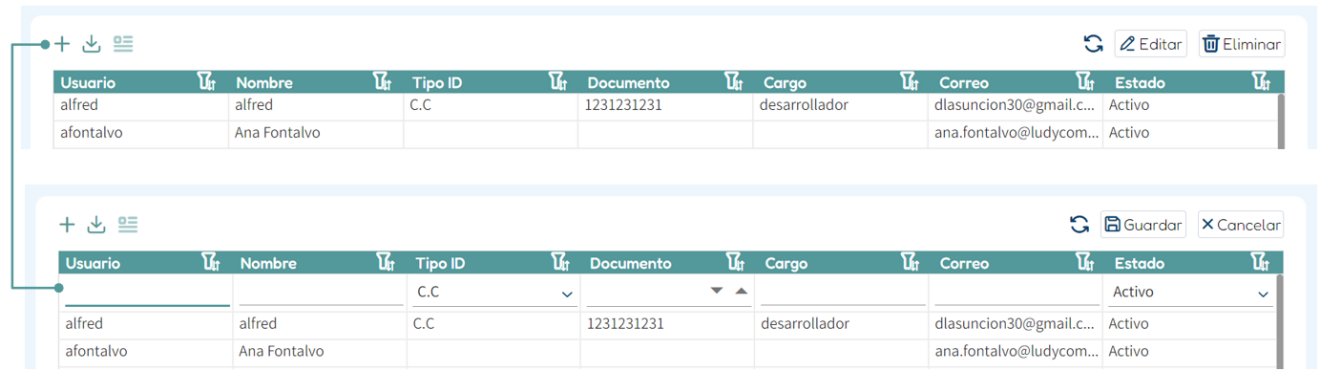Select the '1231231231' cell in the Guardar grid
Image resolution: width=1320 pixels, height=371 pixels.
pos(668,324)
